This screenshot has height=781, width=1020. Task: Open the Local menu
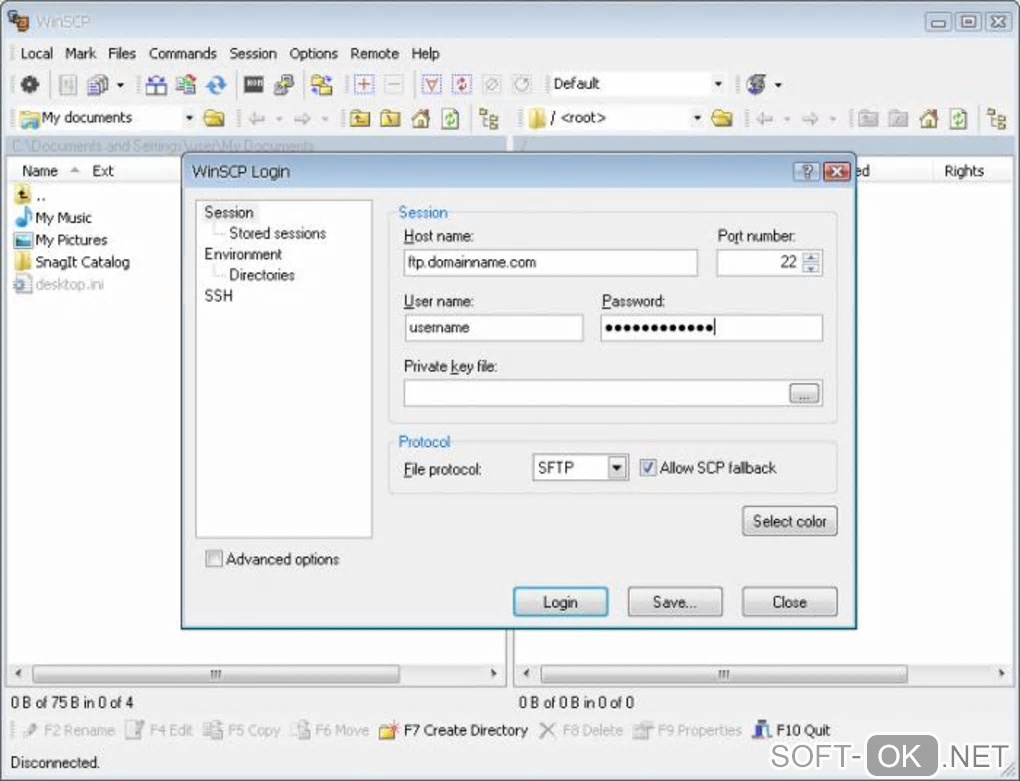[36, 53]
